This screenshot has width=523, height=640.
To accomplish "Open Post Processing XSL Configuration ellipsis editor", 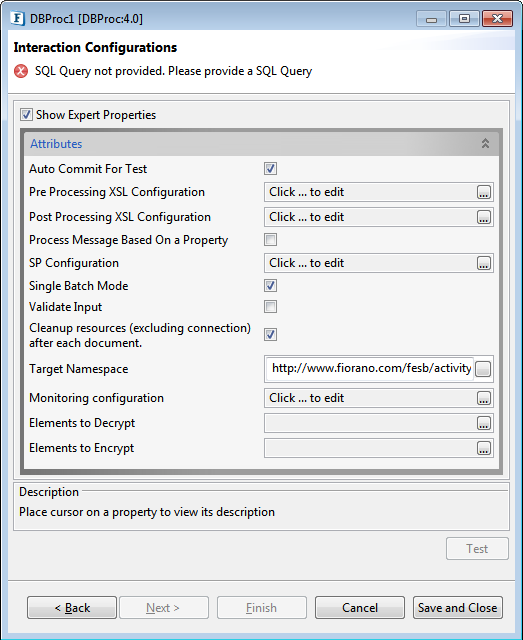I will click(x=483, y=217).
